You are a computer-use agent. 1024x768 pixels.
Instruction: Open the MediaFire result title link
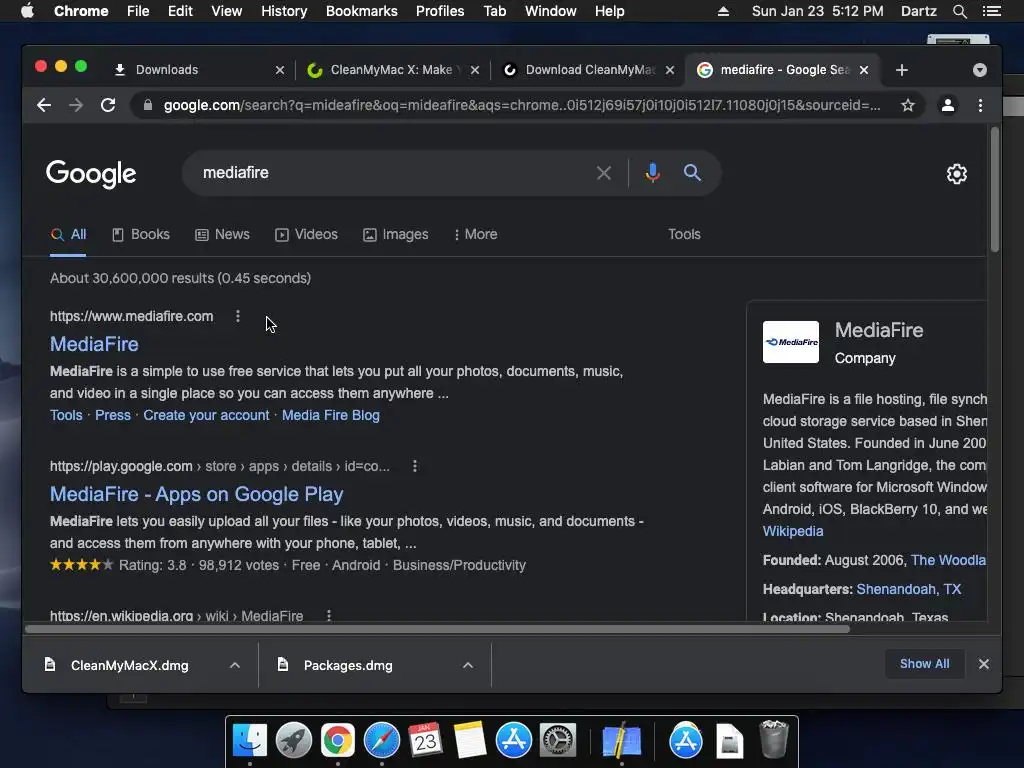94,344
